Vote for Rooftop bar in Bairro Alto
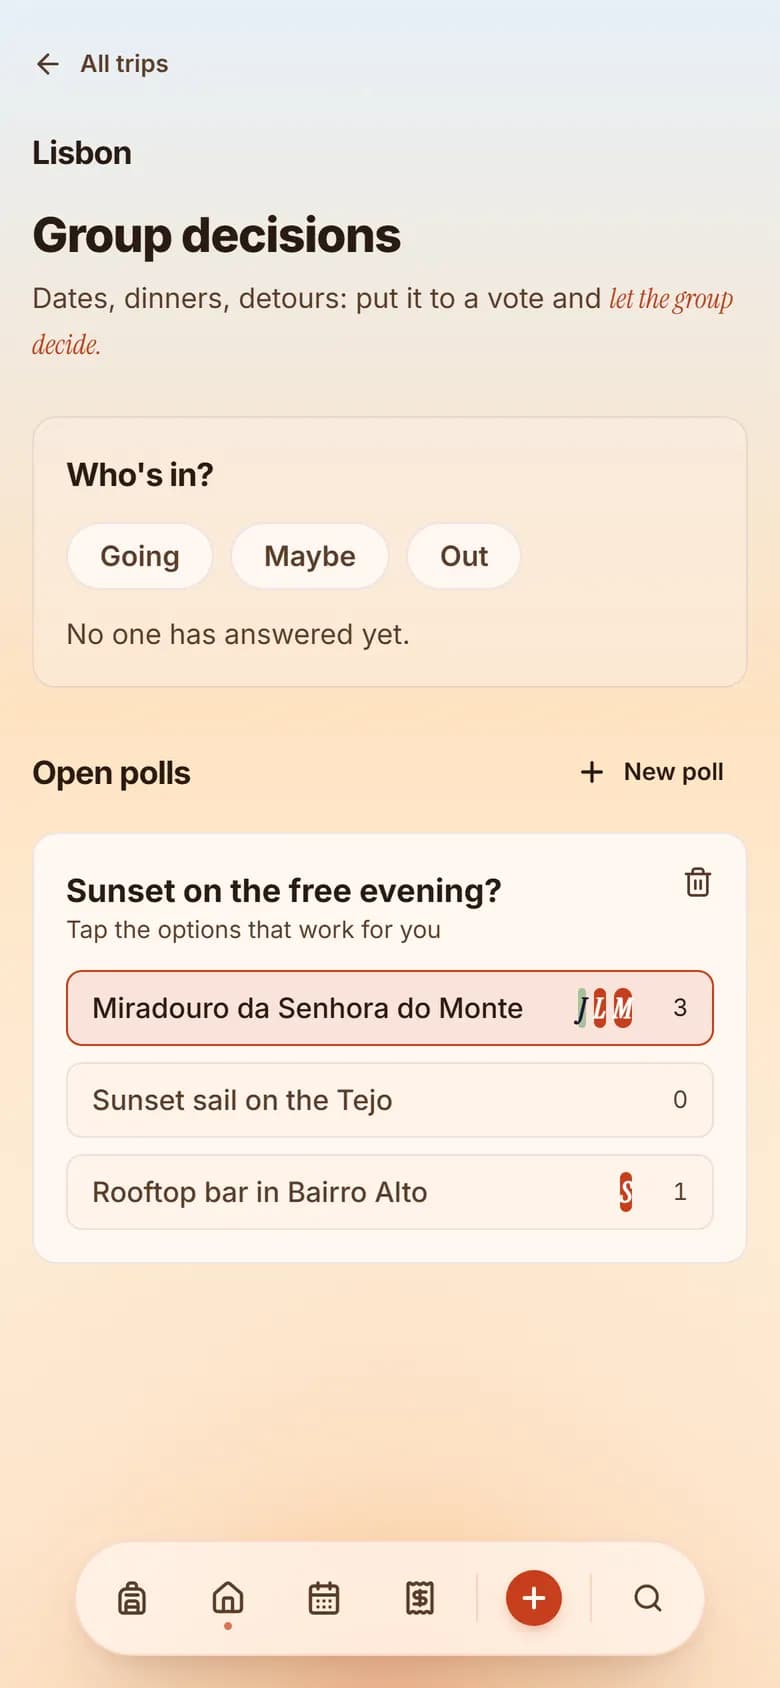780x1688 pixels. pyautogui.click(x=390, y=1192)
